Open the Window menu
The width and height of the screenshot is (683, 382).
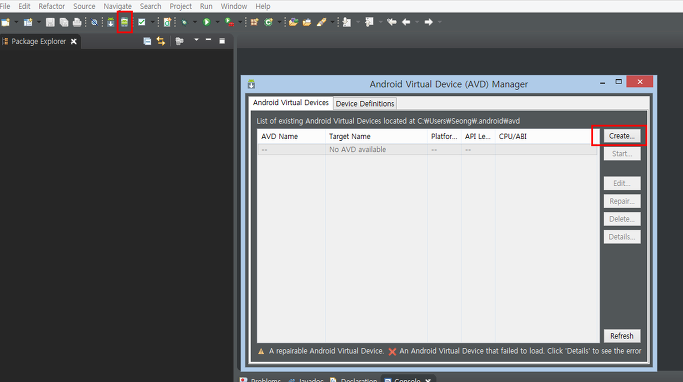point(233,6)
